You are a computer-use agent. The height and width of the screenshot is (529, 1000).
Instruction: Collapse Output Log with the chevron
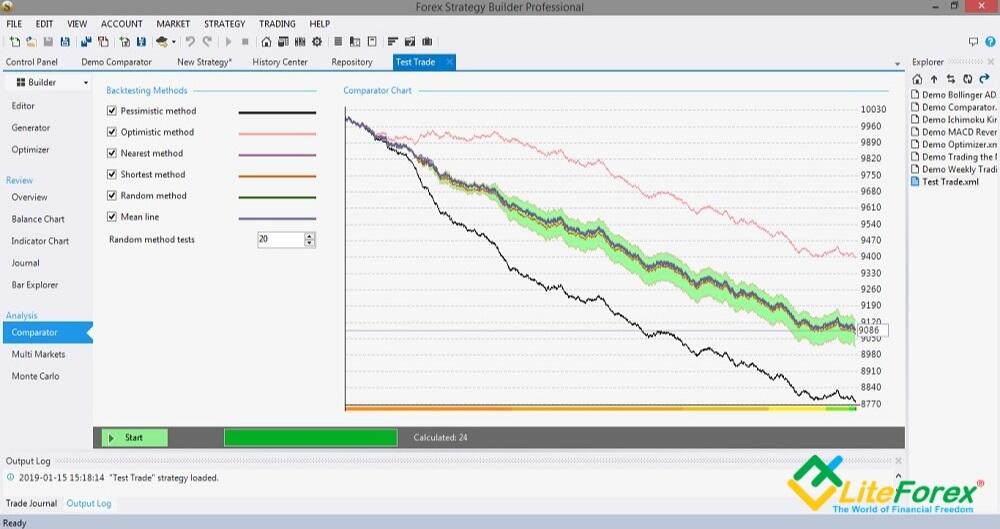click(x=898, y=476)
